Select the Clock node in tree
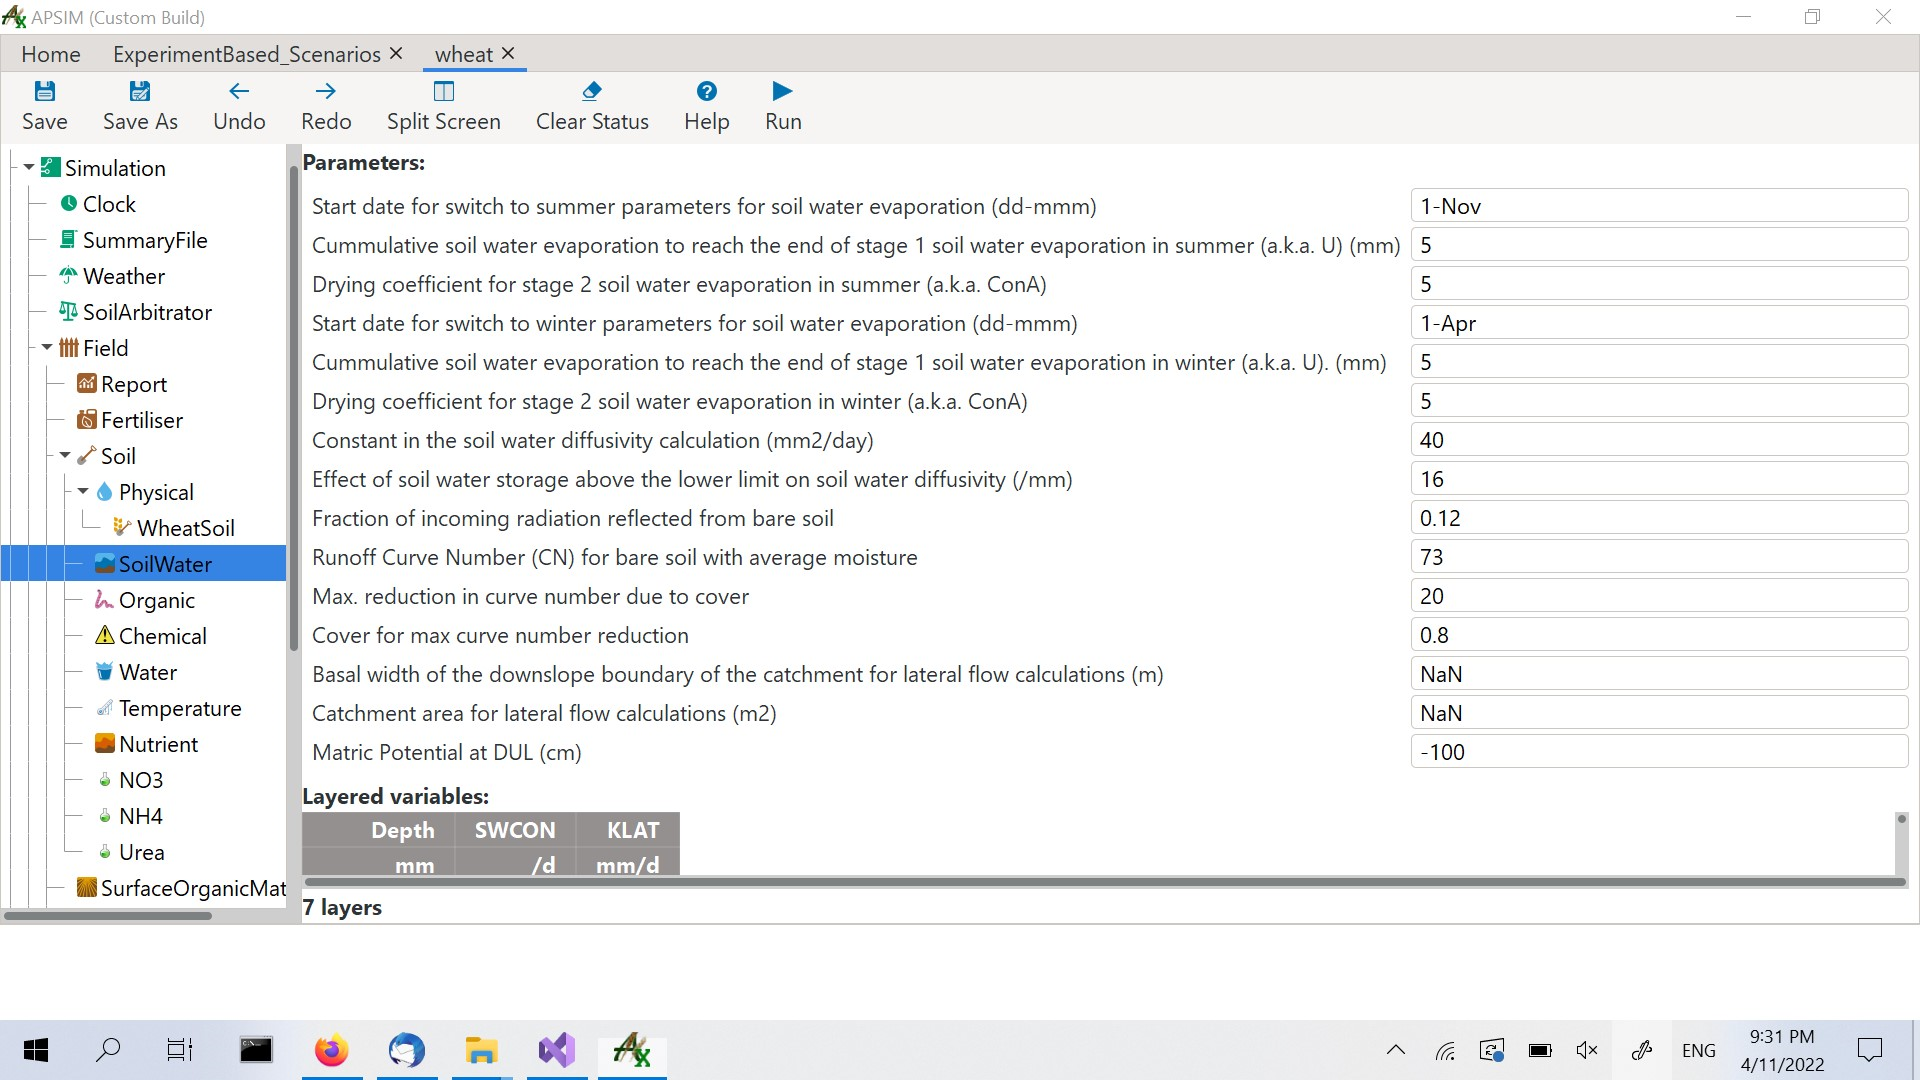Image resolution: width=1920 pixels, height=1080 pixels. [x=108, y=204]
